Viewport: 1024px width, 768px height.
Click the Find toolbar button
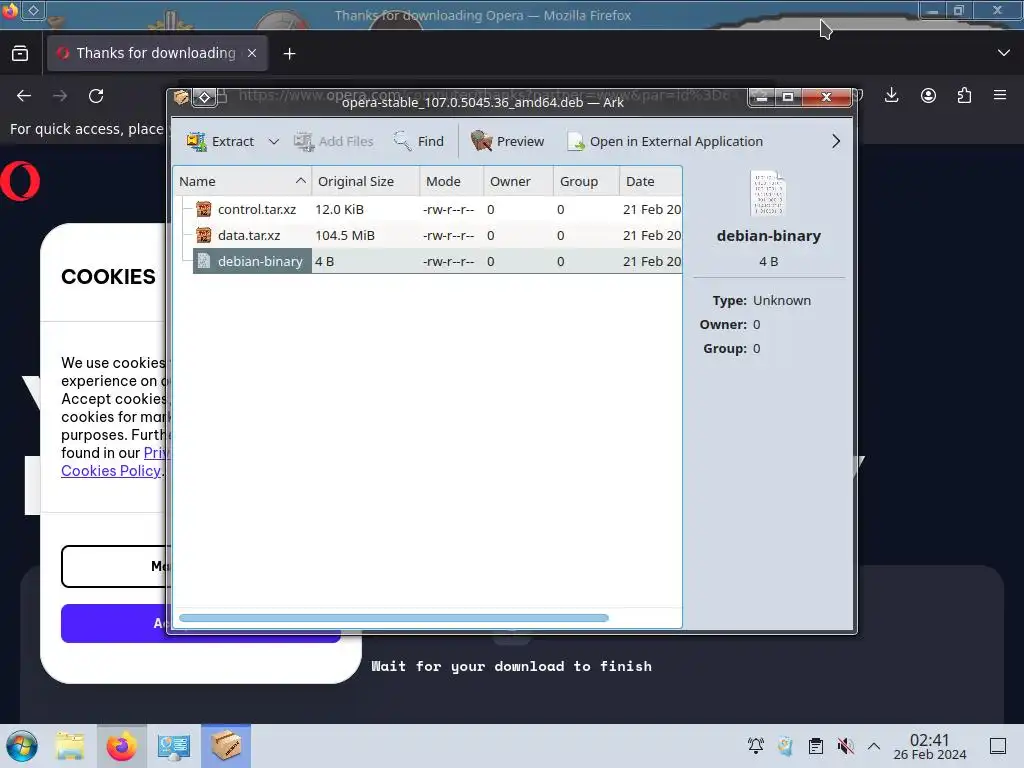click(419, 141)
